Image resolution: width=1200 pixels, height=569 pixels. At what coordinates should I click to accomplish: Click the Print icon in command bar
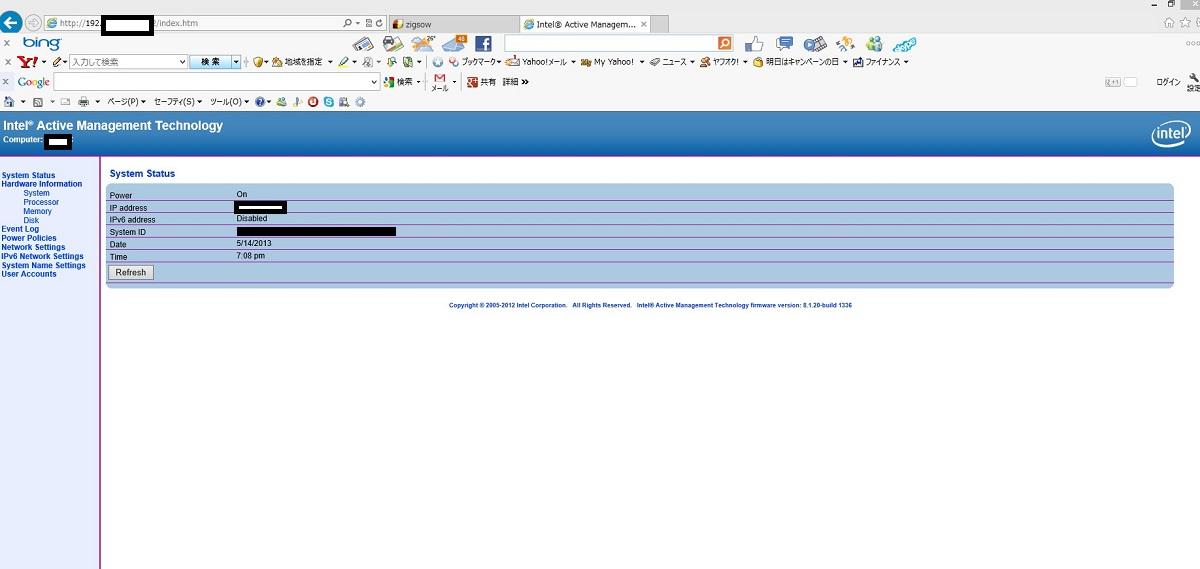click(84, 101)
